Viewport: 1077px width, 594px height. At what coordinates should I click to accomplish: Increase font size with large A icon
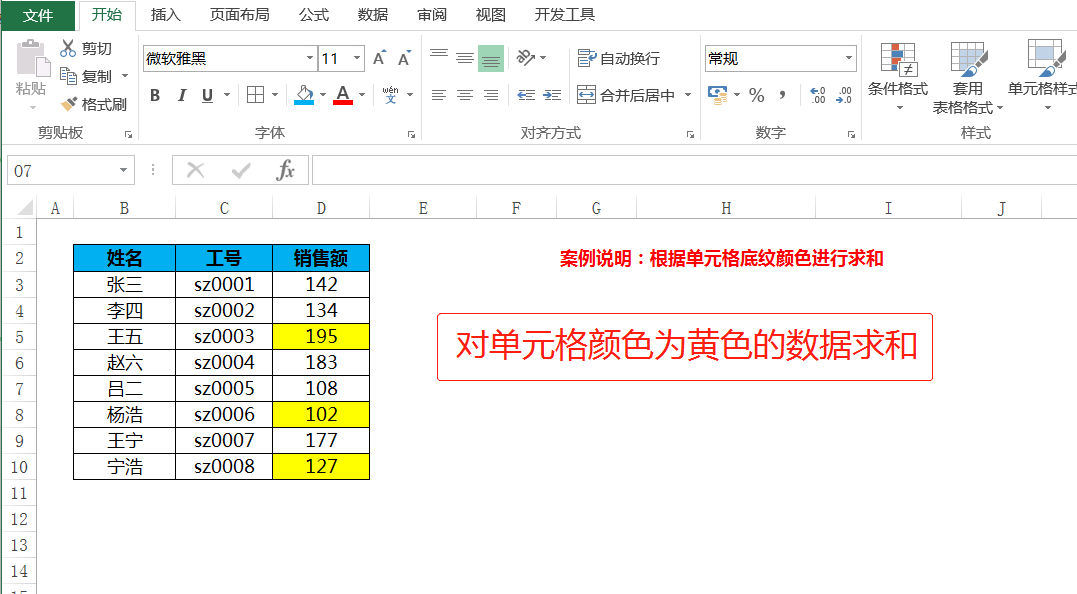coord(378,58)
